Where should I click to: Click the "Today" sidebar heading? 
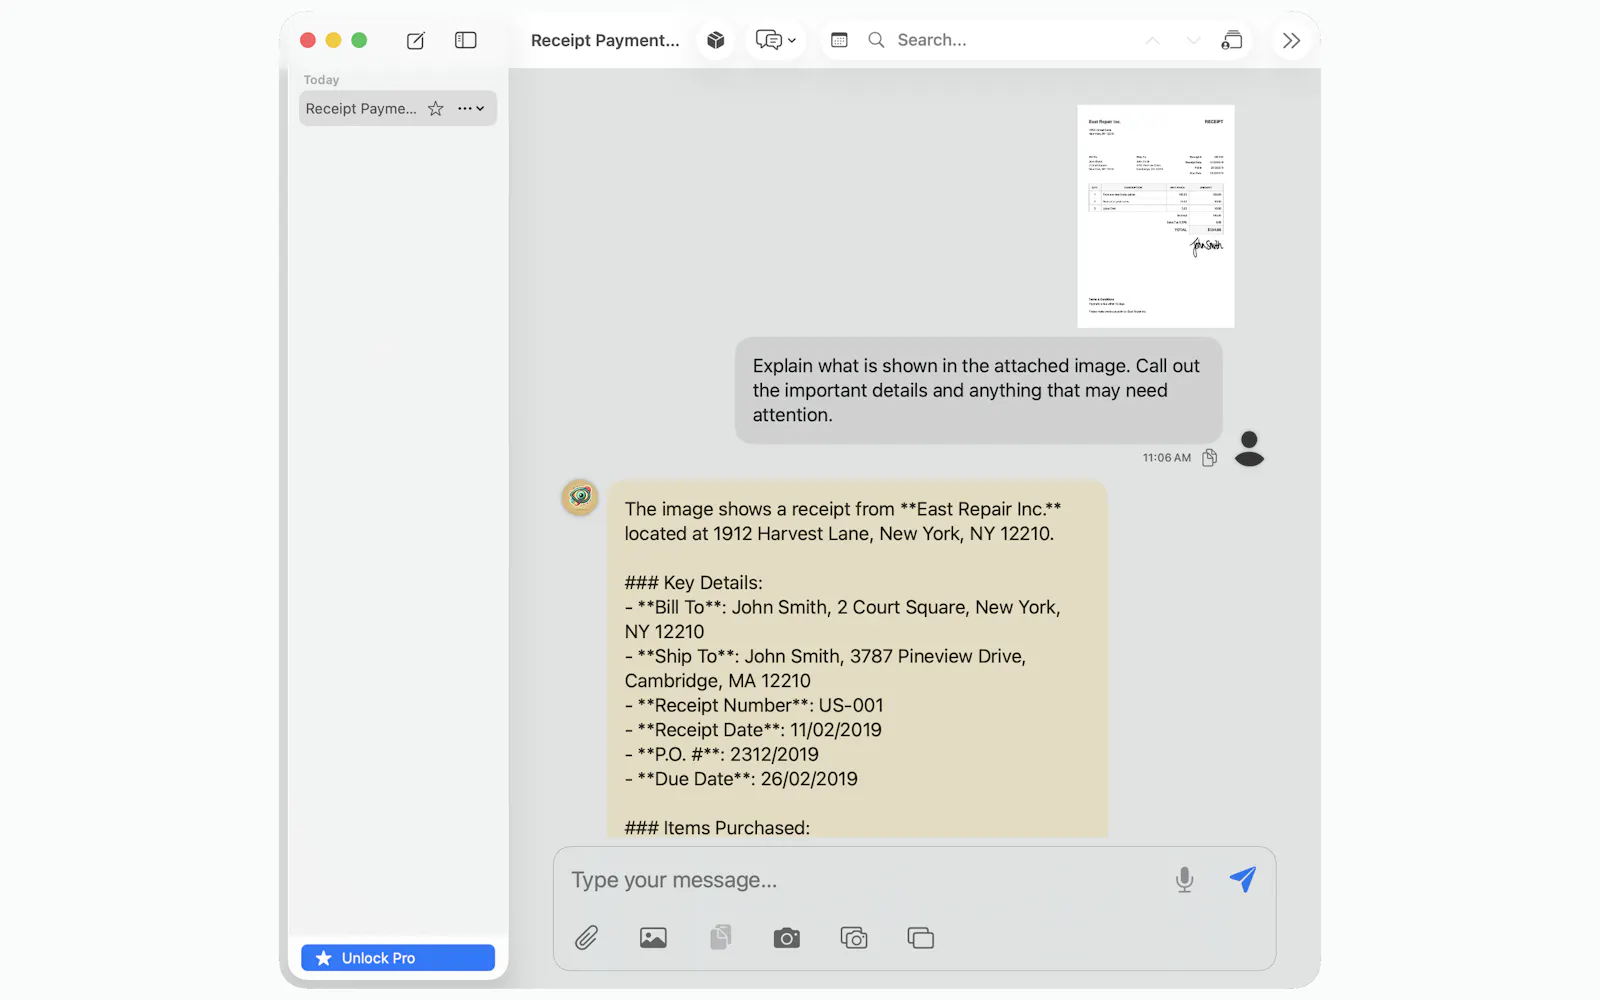tap(322, 80)
